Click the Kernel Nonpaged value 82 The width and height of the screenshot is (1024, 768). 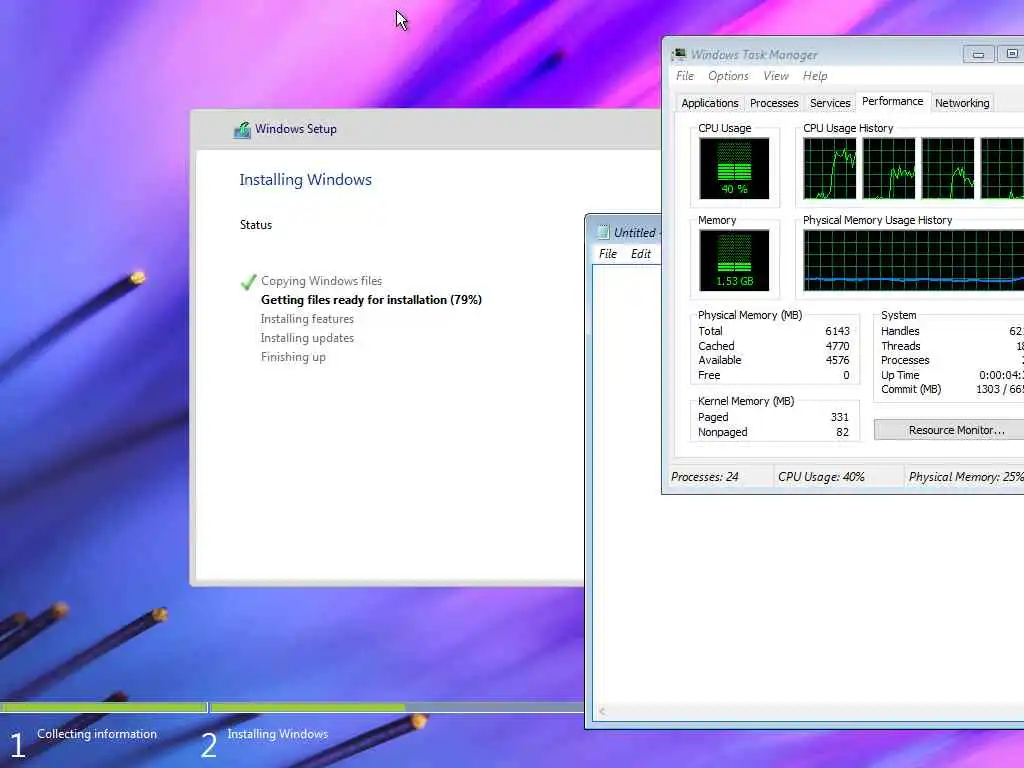tap(842, 432)
